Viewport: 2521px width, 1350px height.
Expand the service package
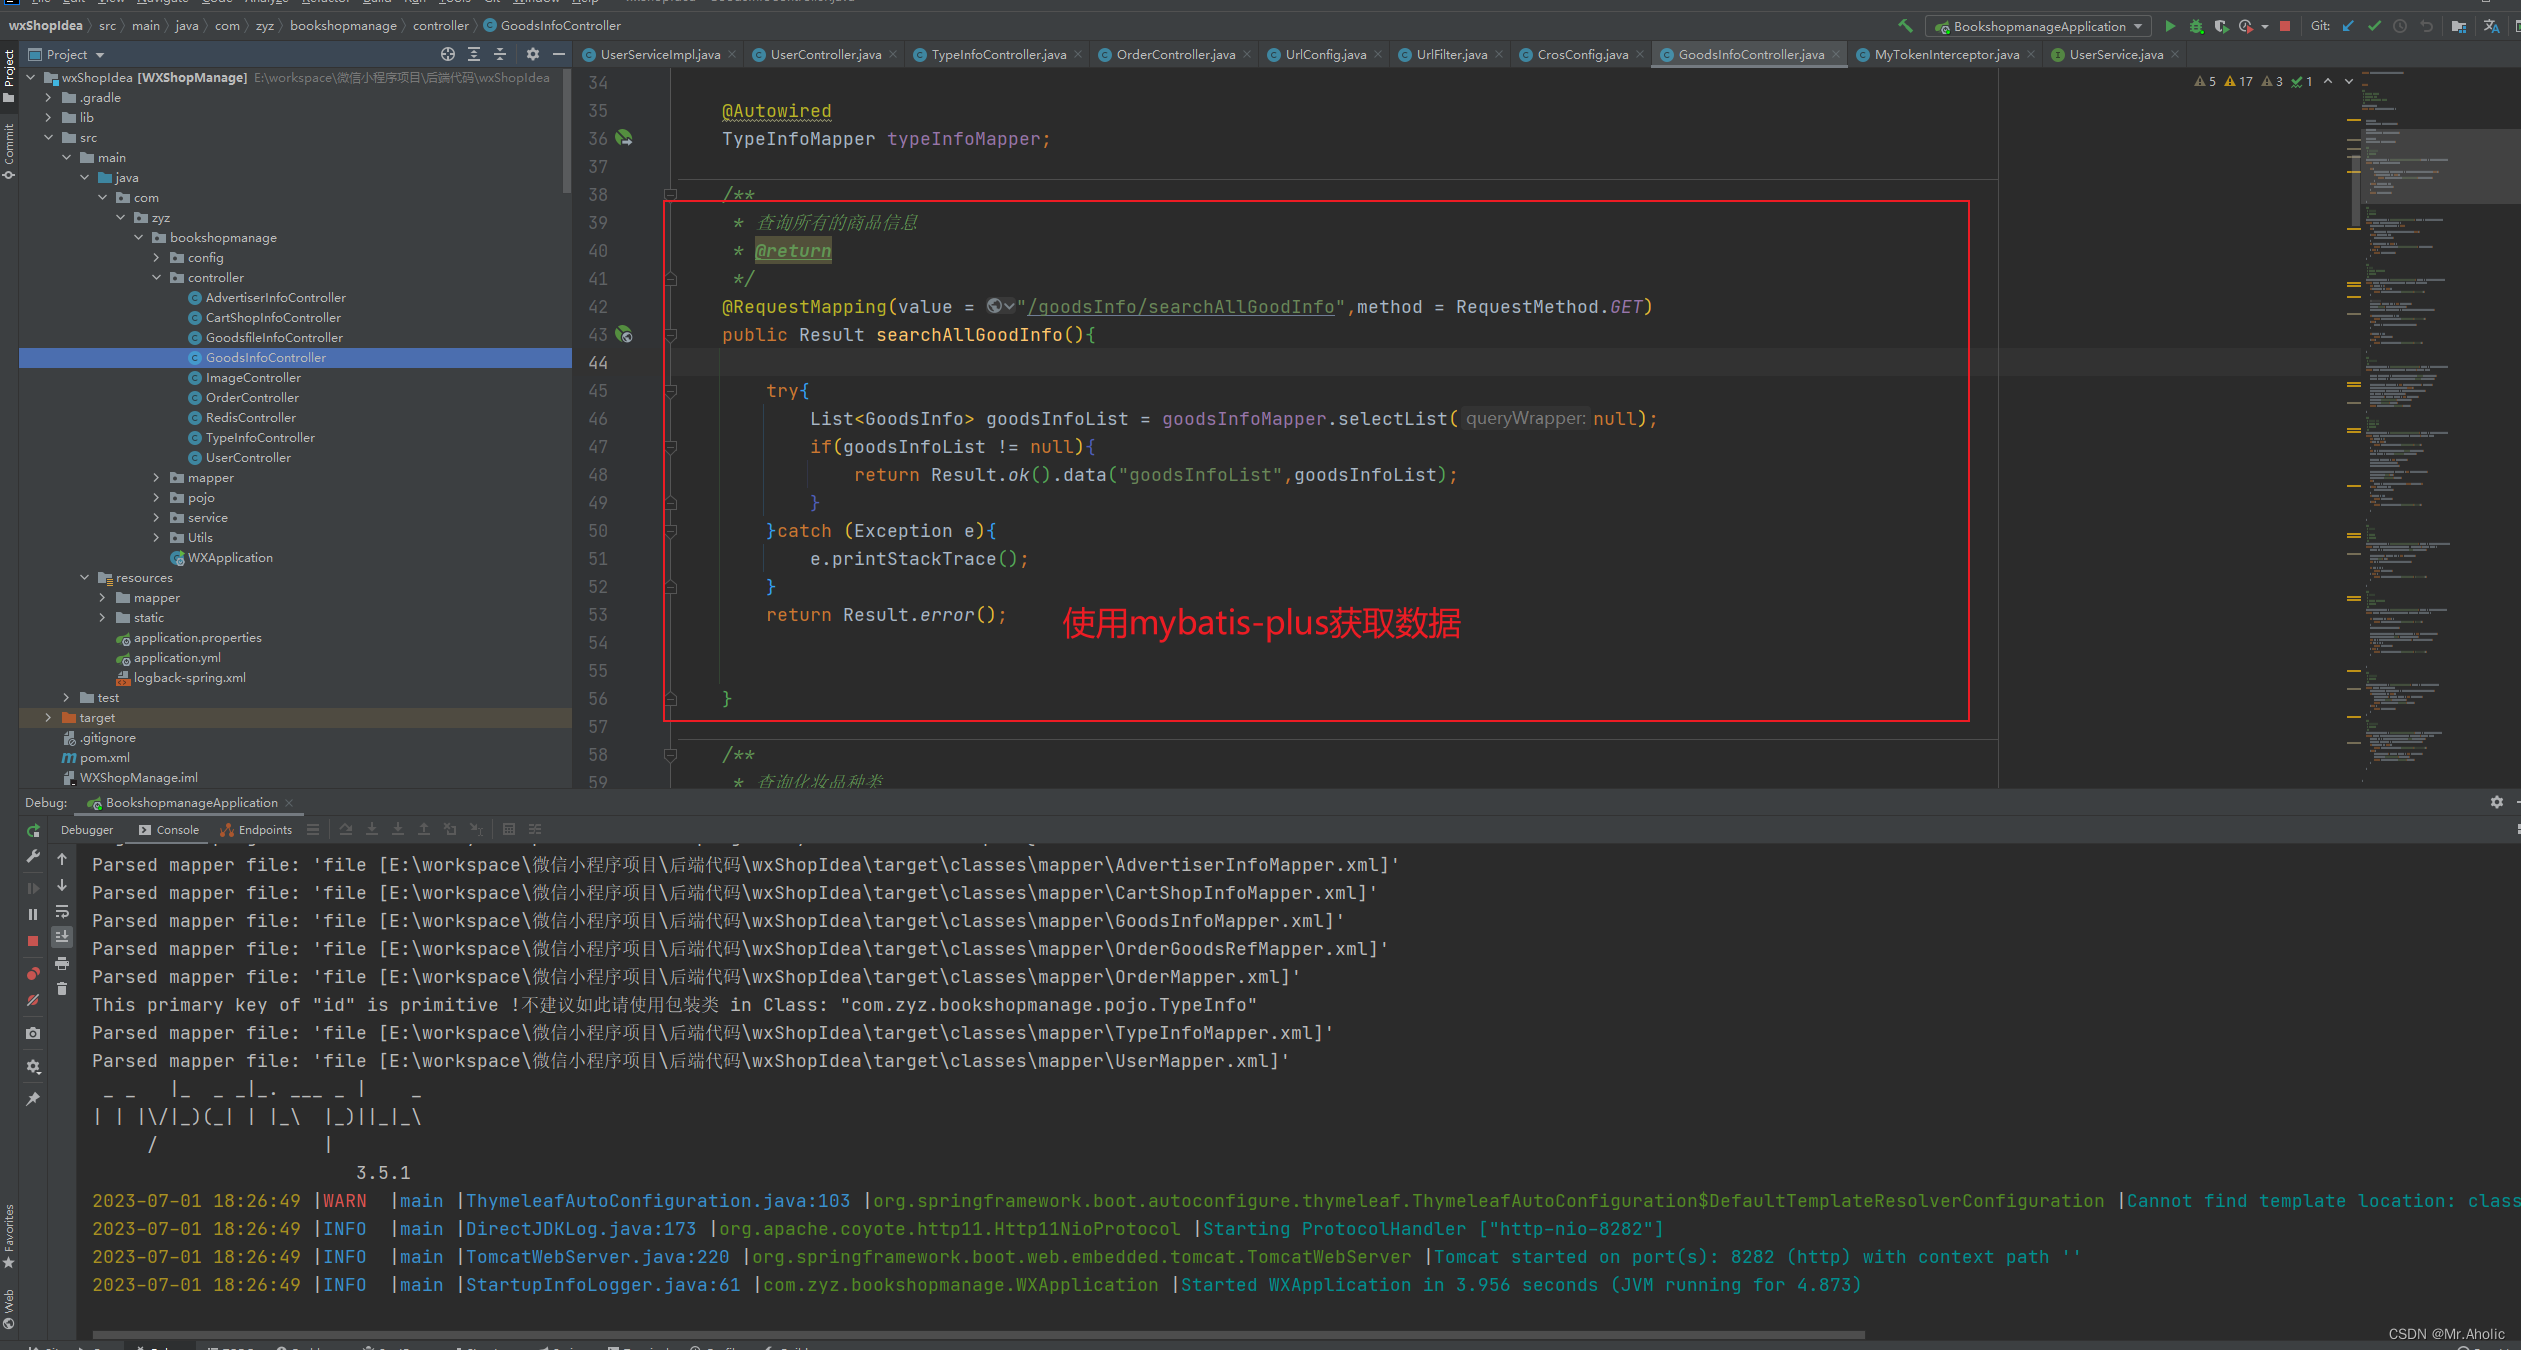point(156,517)
